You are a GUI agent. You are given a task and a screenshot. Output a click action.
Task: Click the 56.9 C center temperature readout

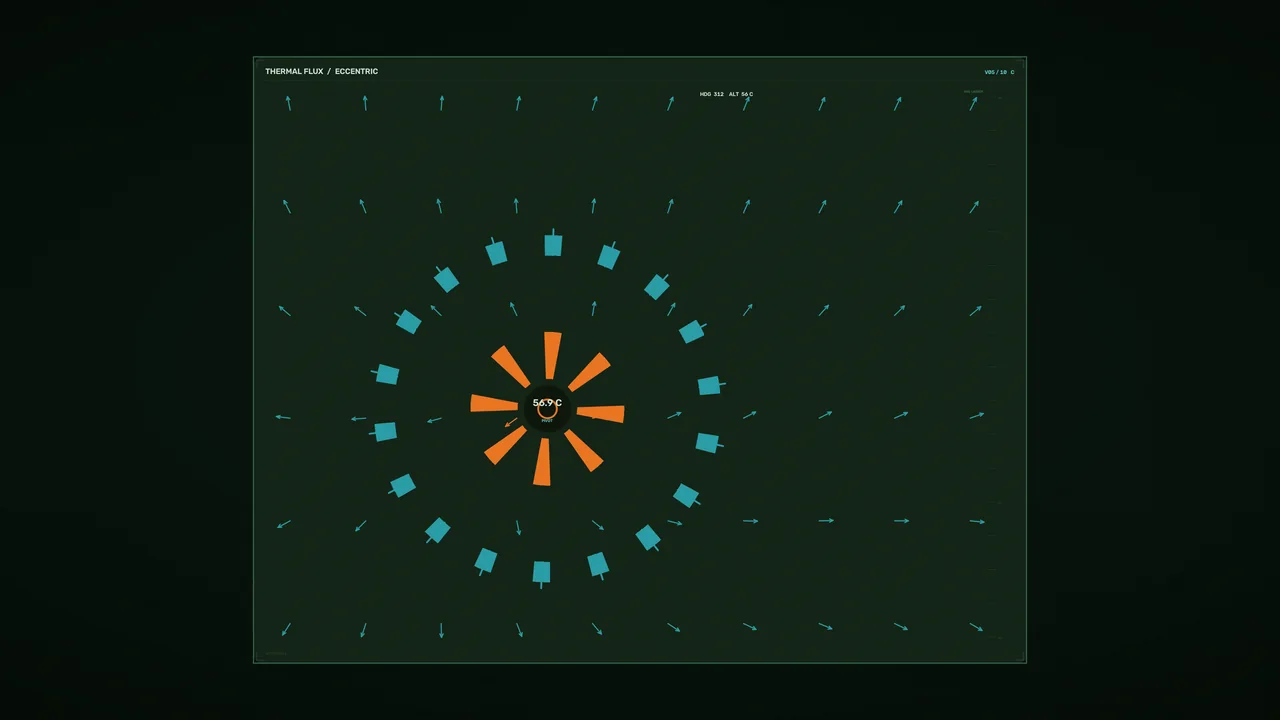pyautogui.click(x=547, y=403)
